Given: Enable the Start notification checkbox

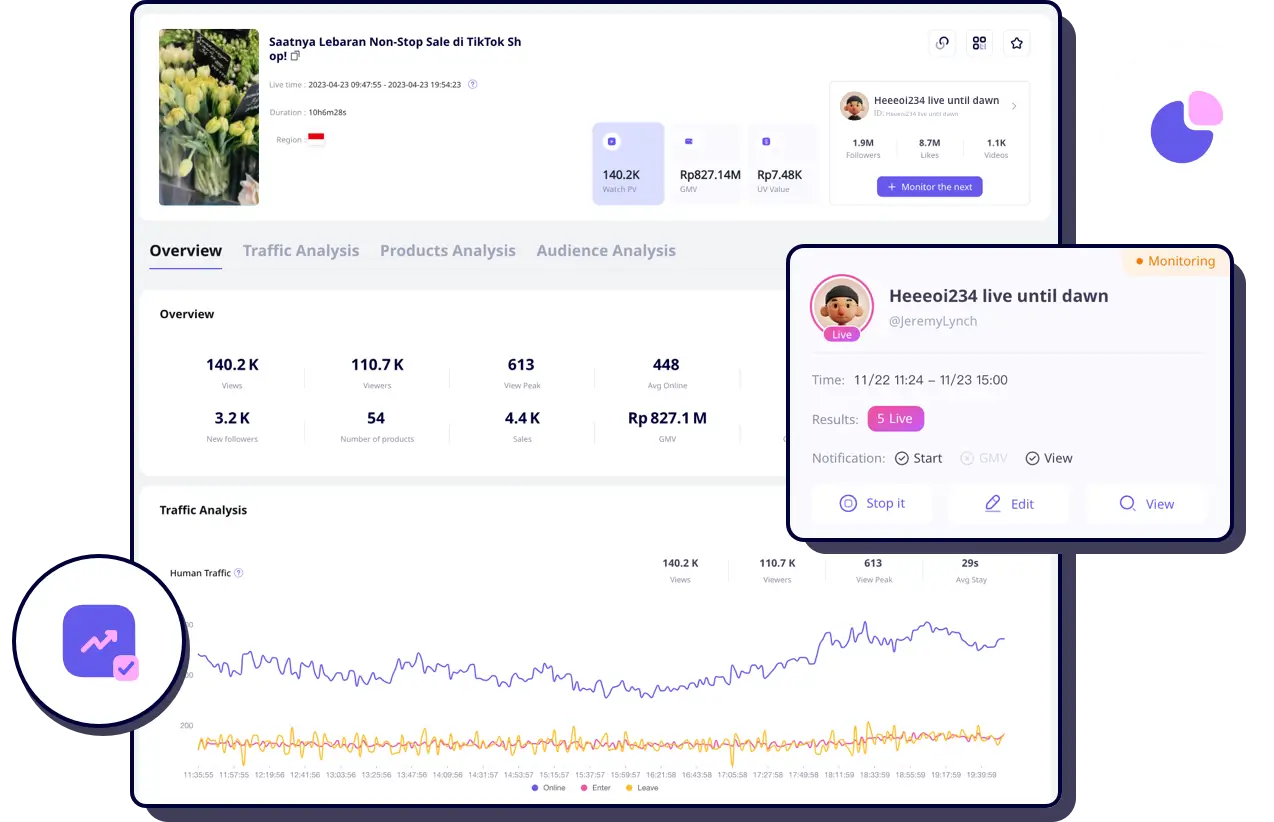Looking at the screenshot, I should (903, 458).
